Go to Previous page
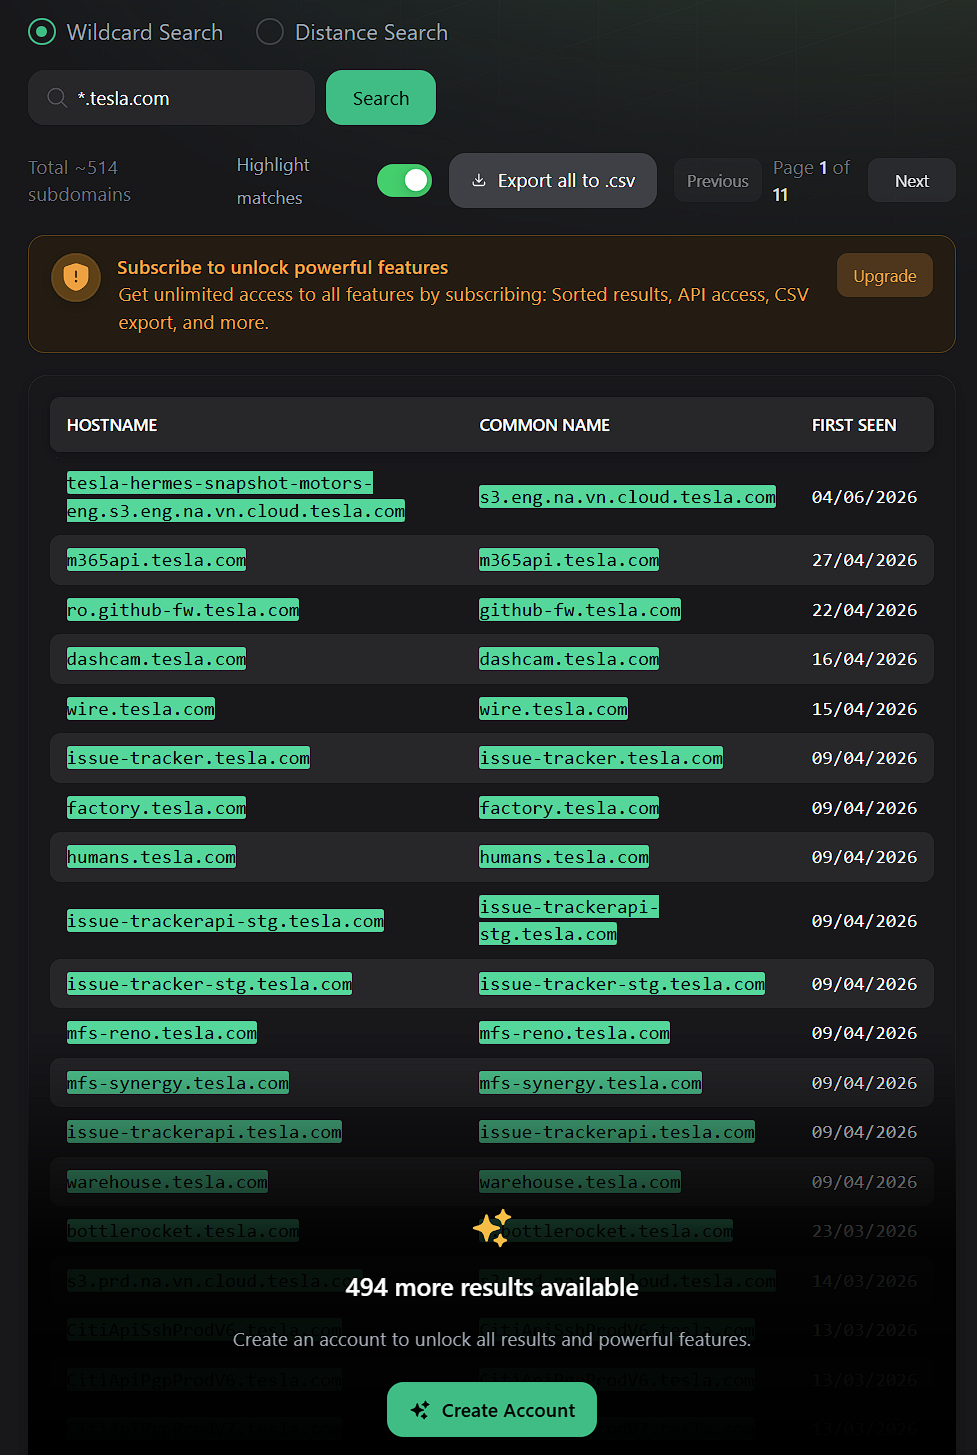The height and width of the screenshot is (1455, 977). tap(717, 181)
